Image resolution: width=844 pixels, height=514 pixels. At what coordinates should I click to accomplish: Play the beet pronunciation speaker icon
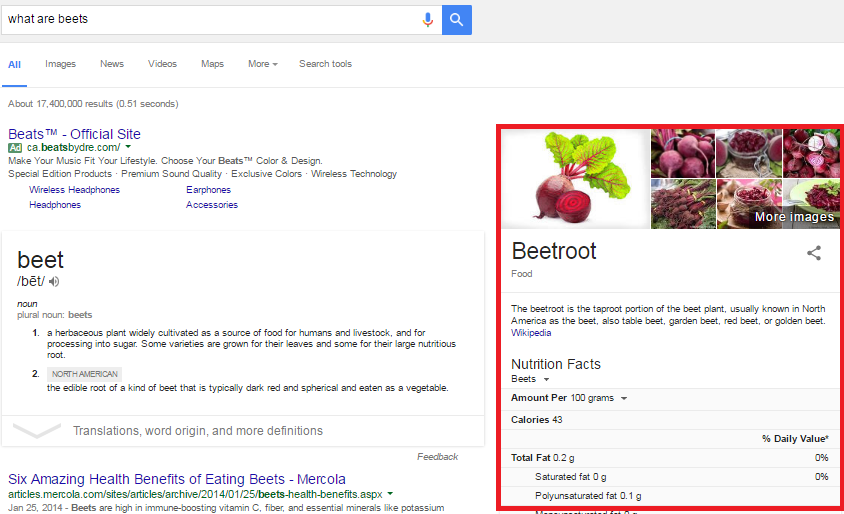point(54,281)
